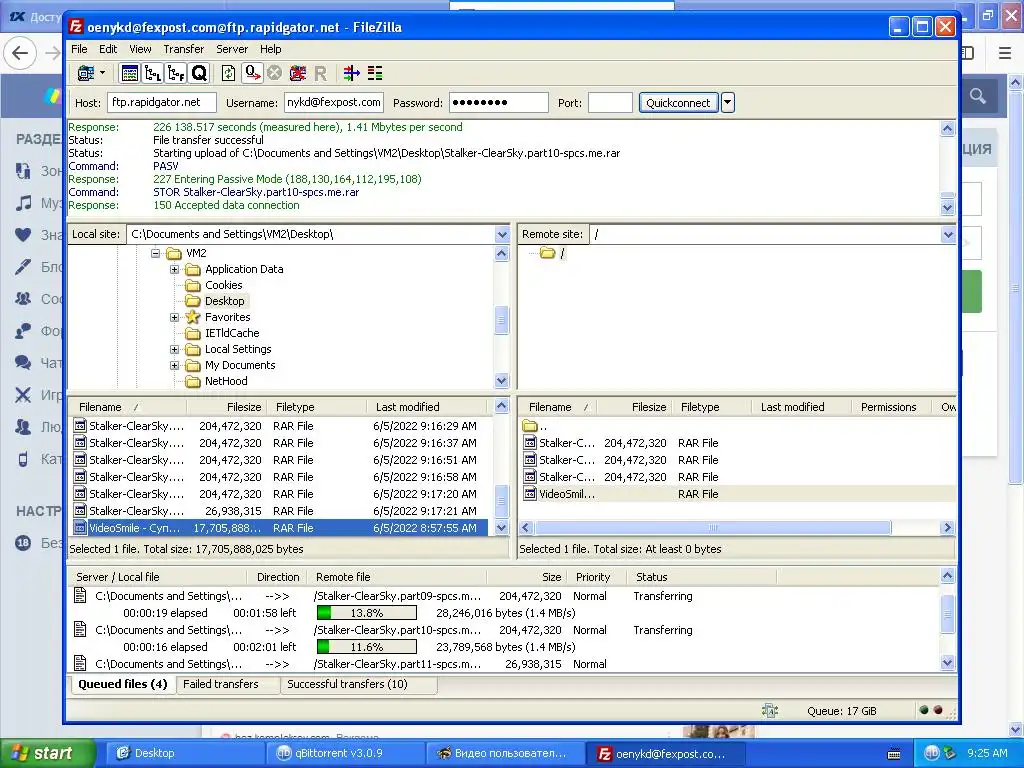1024x768 pixels.
Task: Select local 26,938,315 byte Stalker file
Action: [279, 511]
